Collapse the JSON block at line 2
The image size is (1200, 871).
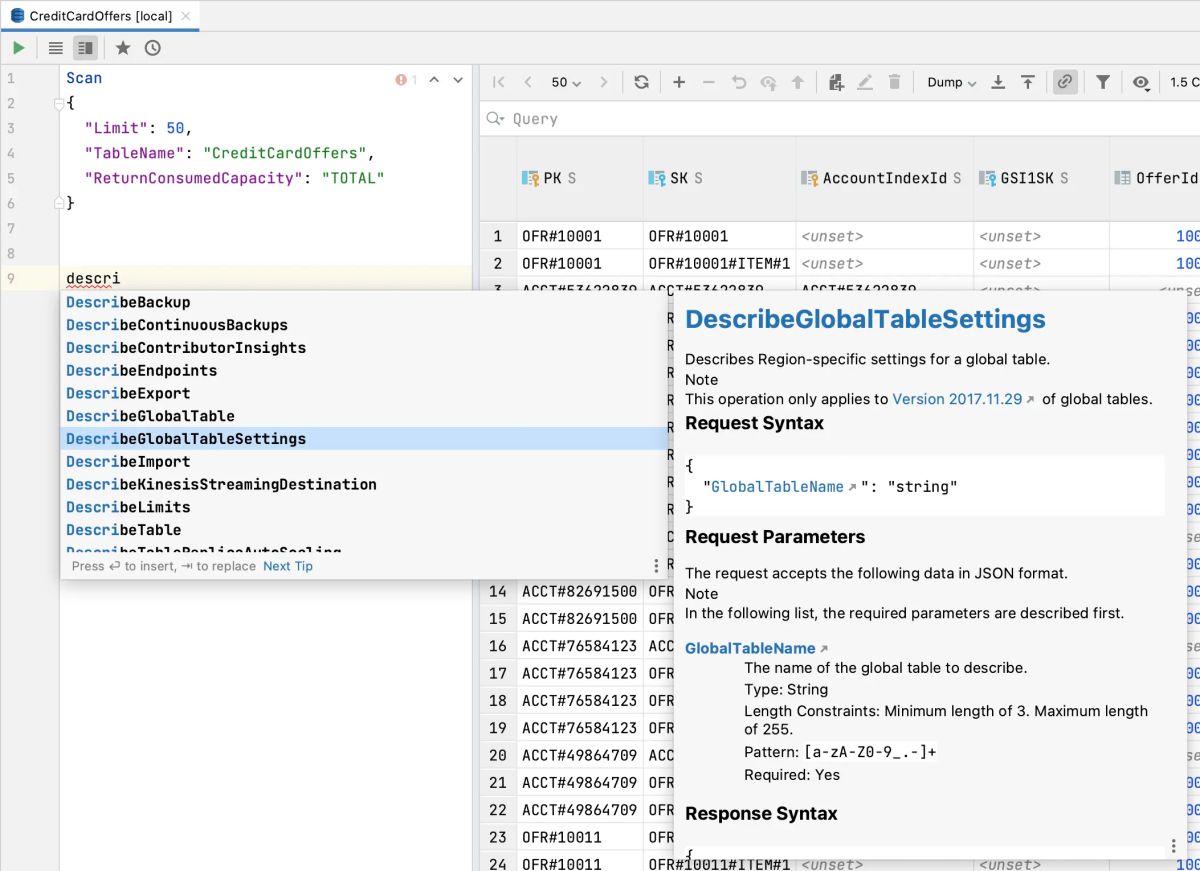pyautogui.click(x=59, y=103)
